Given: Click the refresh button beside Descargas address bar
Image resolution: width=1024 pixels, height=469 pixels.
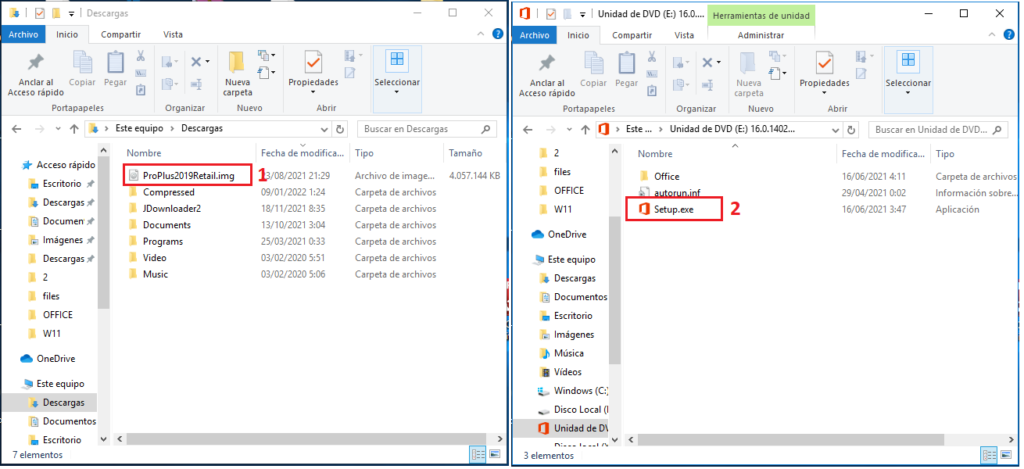Looking at the screenshot, I should tap(340, 129).
